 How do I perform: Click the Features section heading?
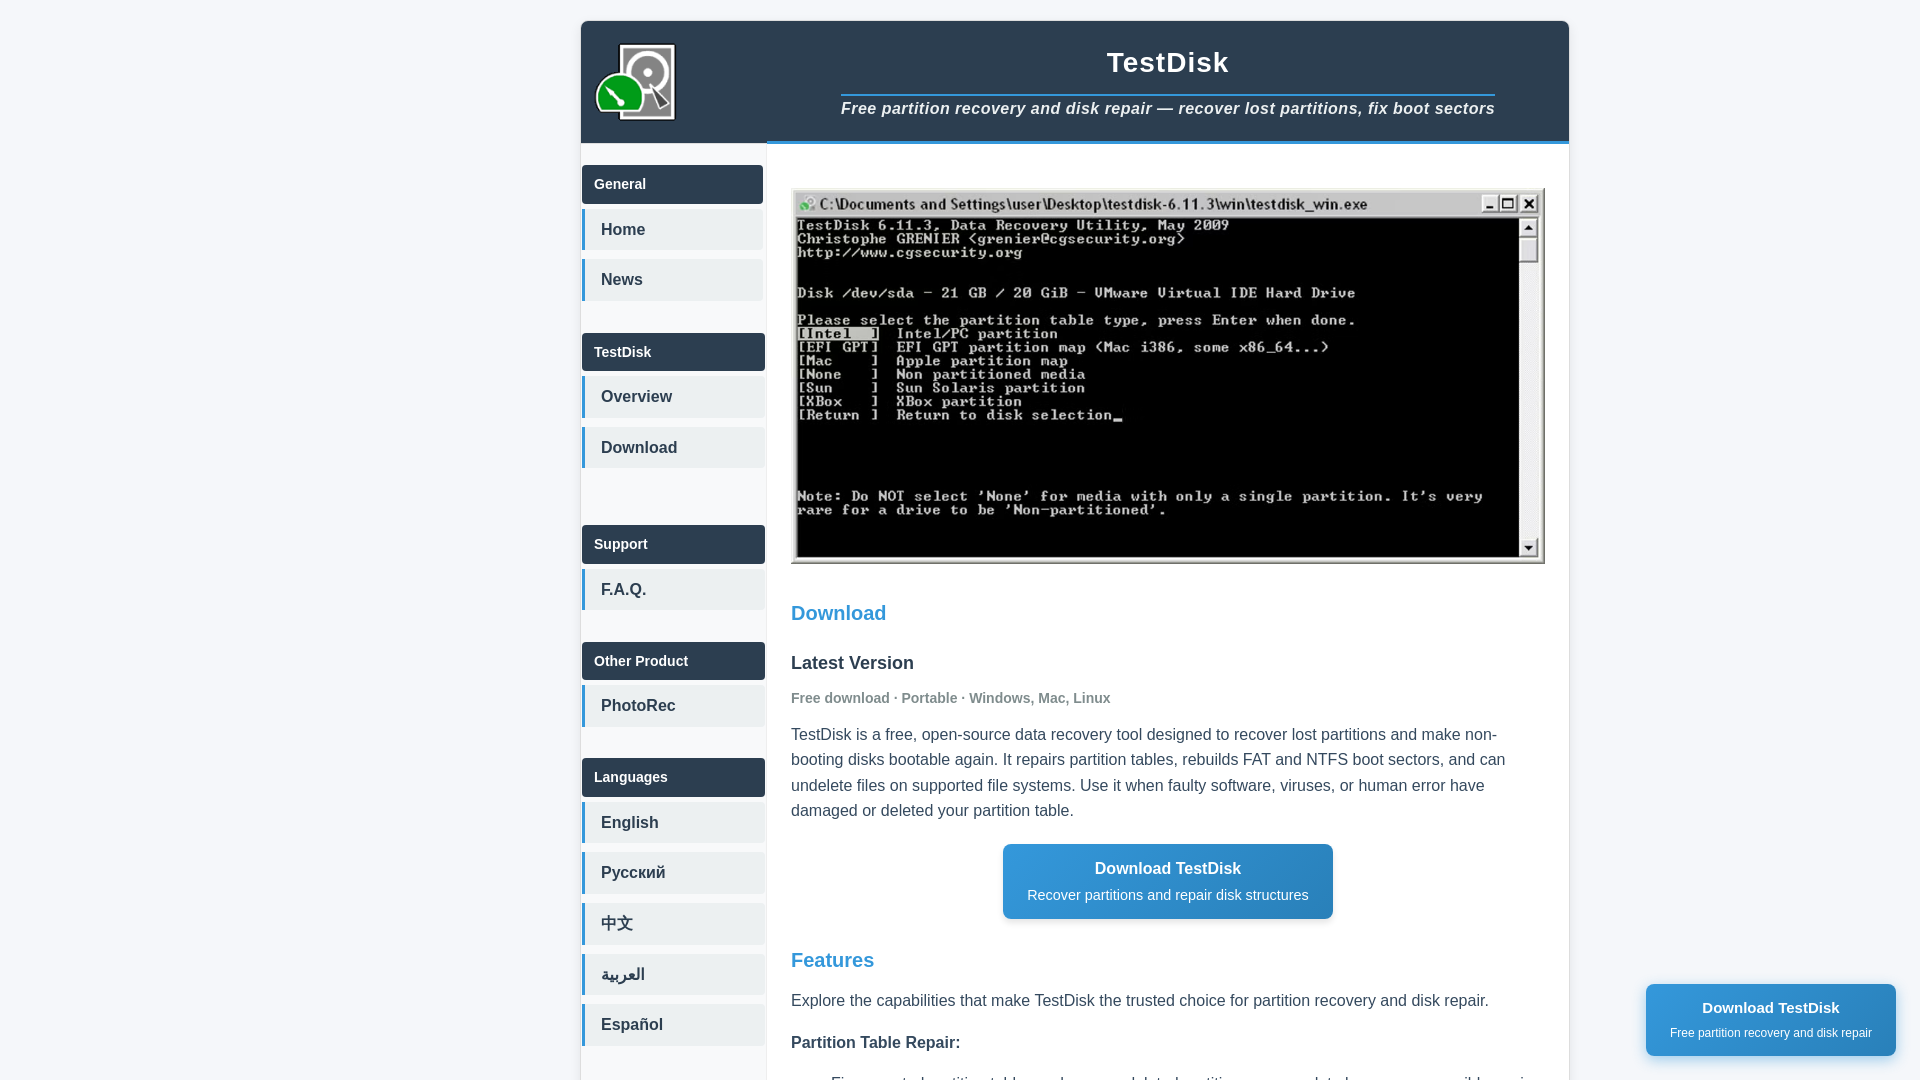click(832, 960)
